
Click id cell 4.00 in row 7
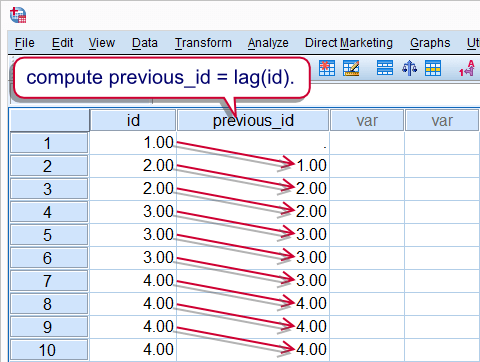pos(133,281)
